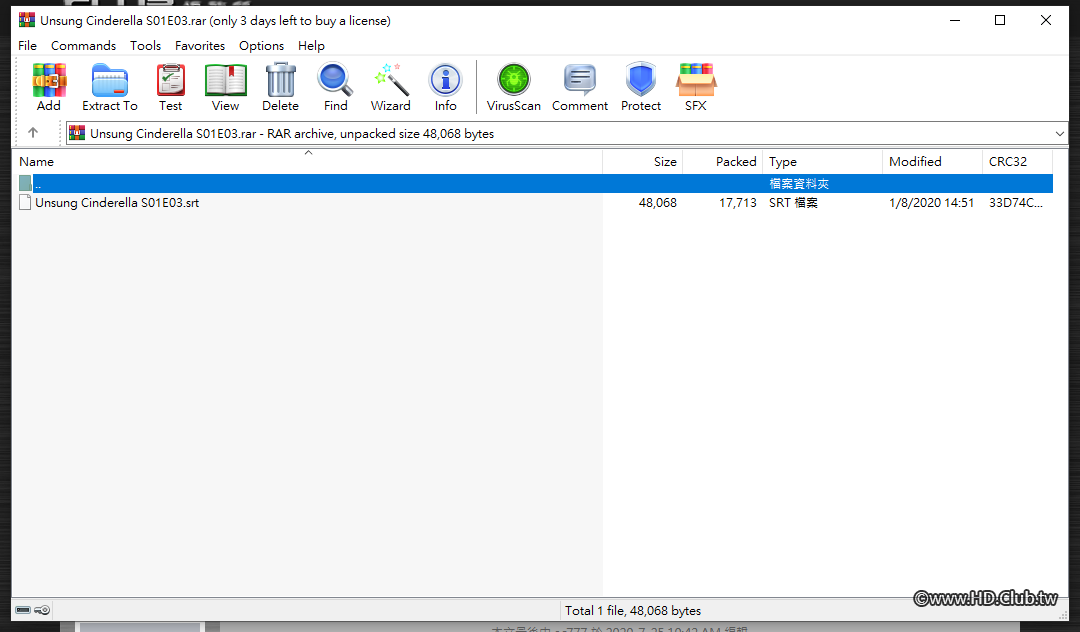This screenshot has width=1080, height=632.
Task: Open the Options menu
Action: [261, 45]
